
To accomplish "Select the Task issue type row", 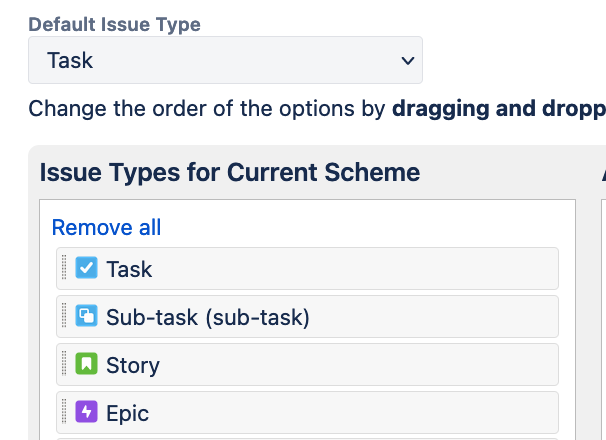I will coord(330,268).
